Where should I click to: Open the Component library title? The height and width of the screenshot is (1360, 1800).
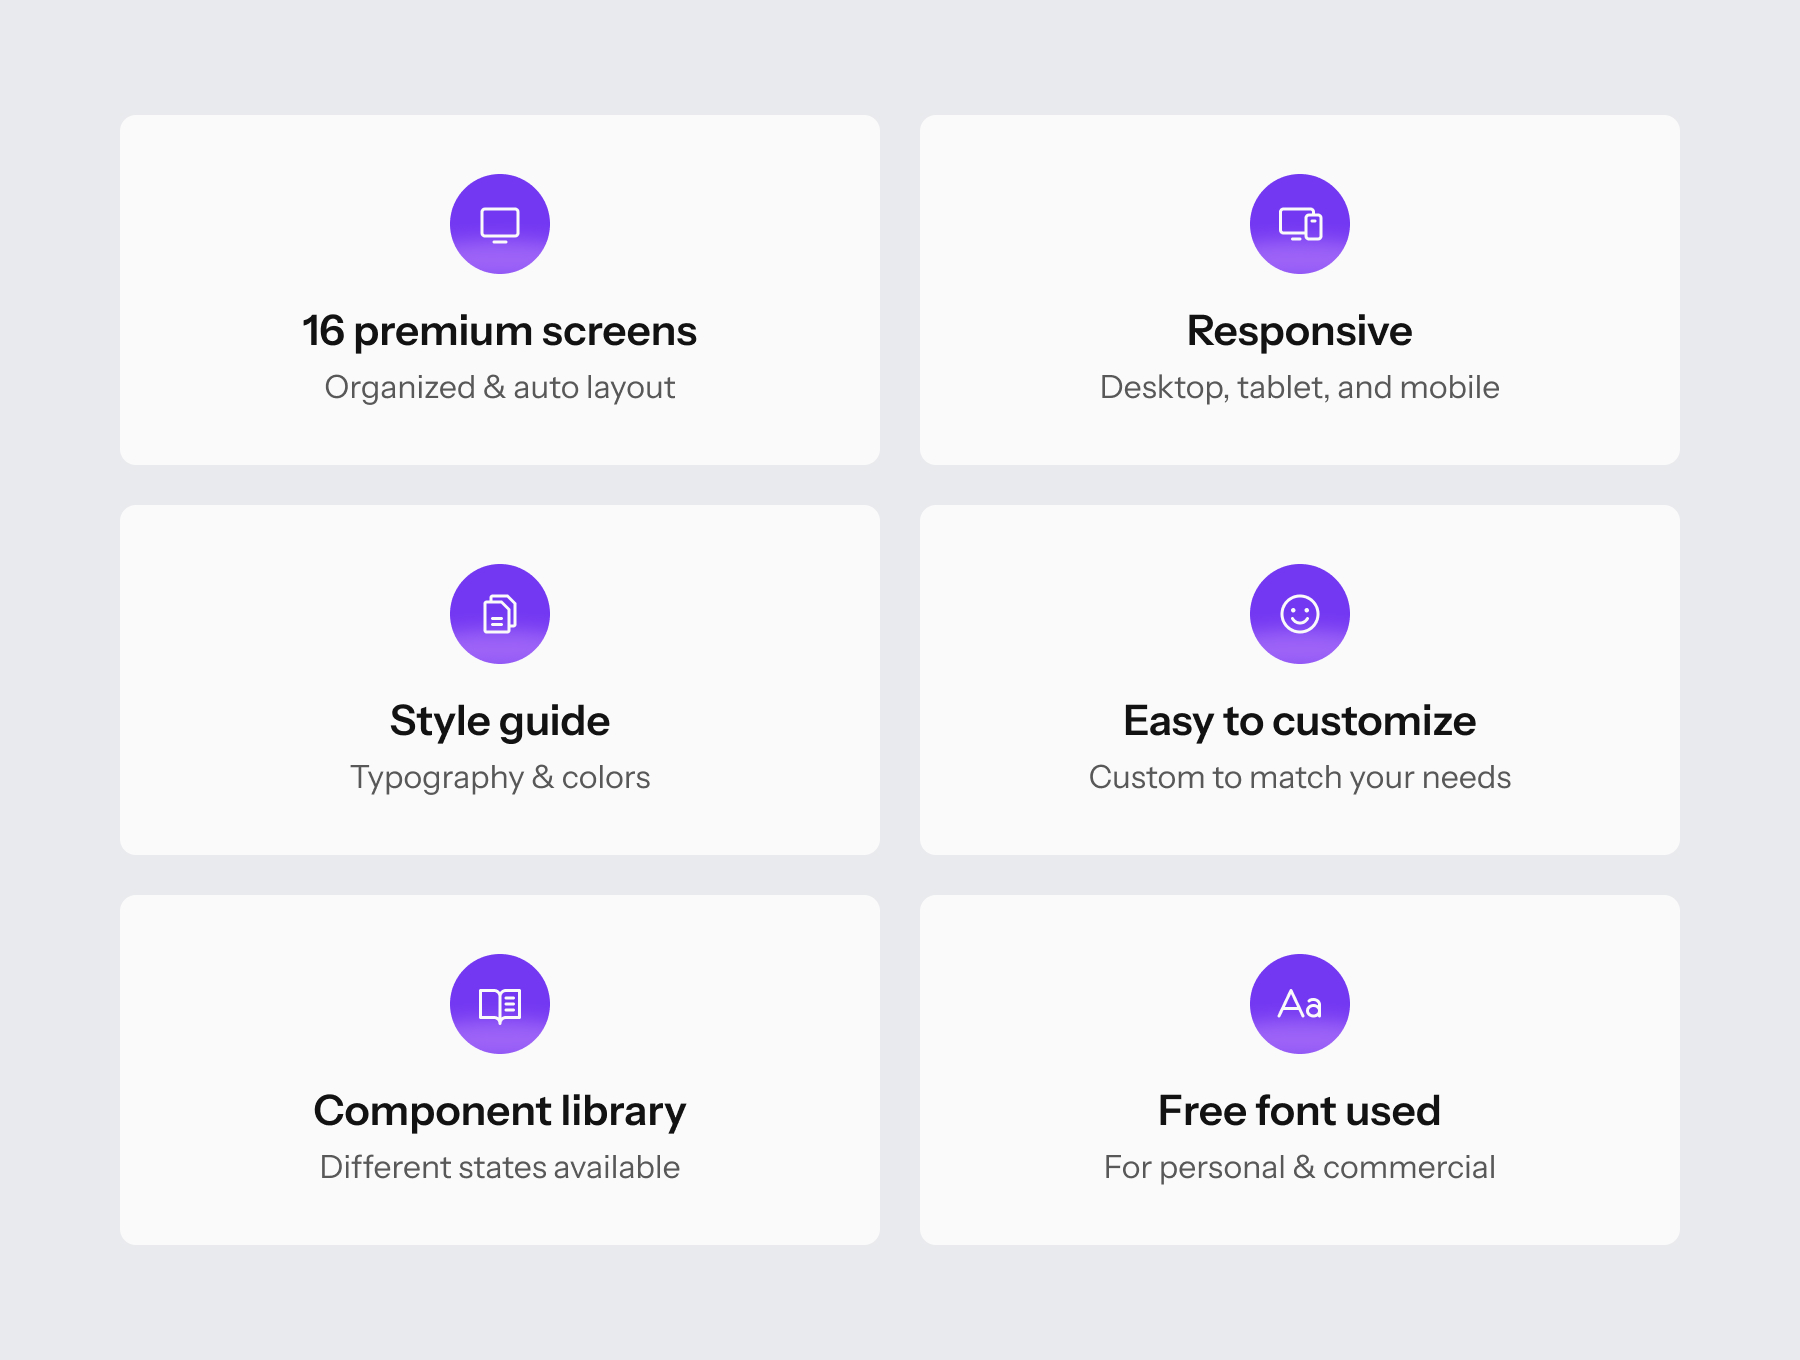tap(500, 1111)
